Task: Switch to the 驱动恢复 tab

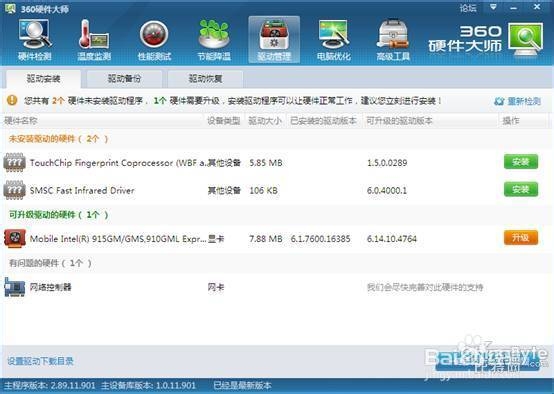Action: (205, 78)
